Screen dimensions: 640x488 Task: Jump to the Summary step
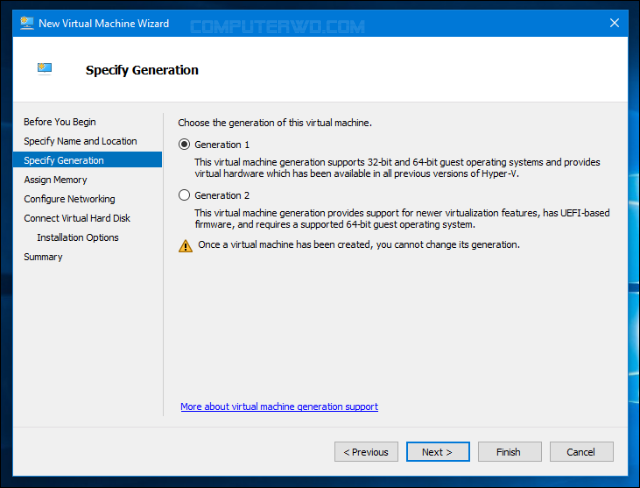click(x=43, y=257)
